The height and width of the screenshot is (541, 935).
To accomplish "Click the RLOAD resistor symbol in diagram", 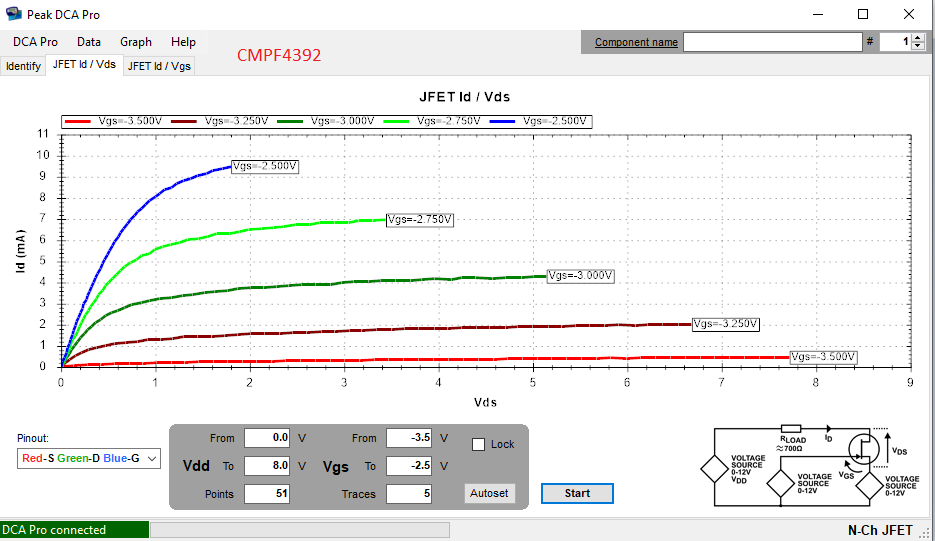I will point(791,429).
